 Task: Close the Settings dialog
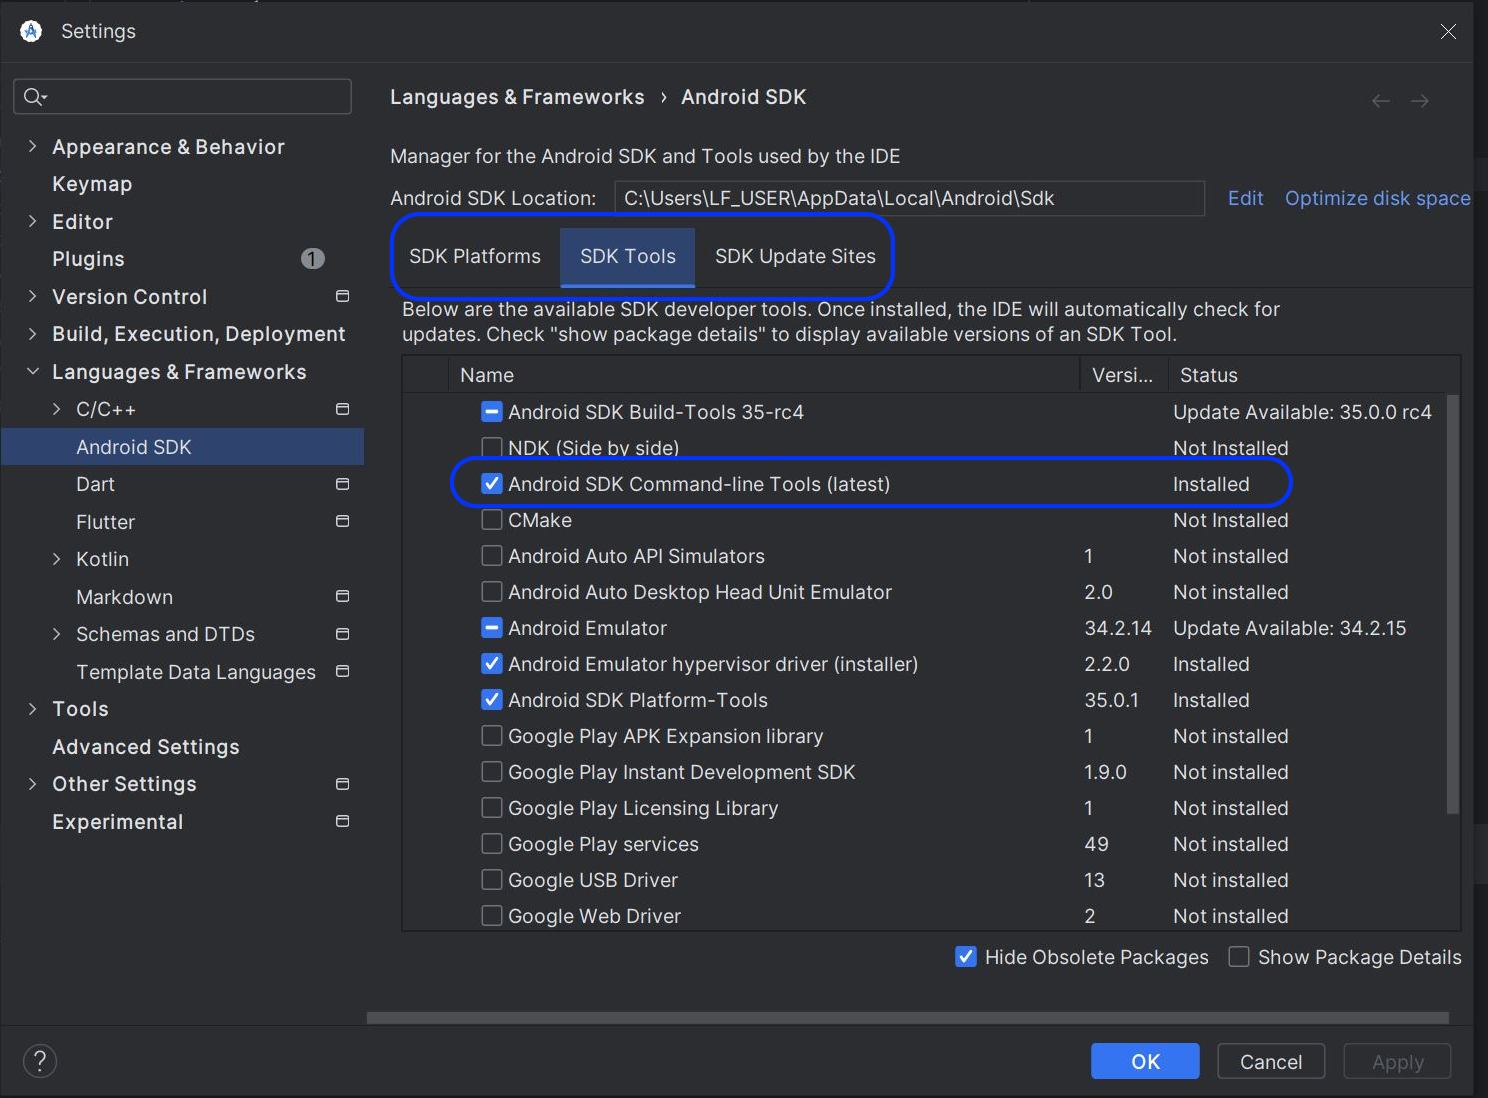(x=1448, y=32)
